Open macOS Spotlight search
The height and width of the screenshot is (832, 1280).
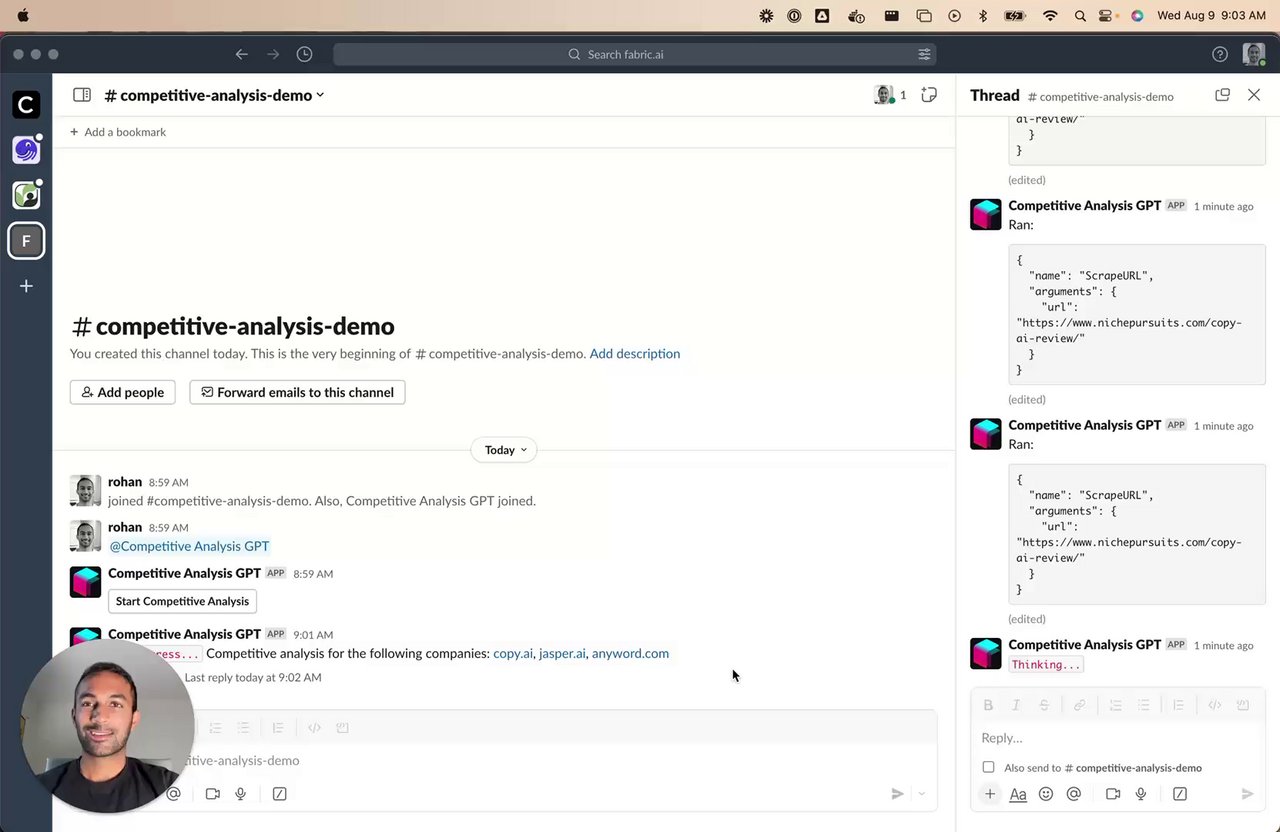pyautogui.click(x=1080, y=16)
